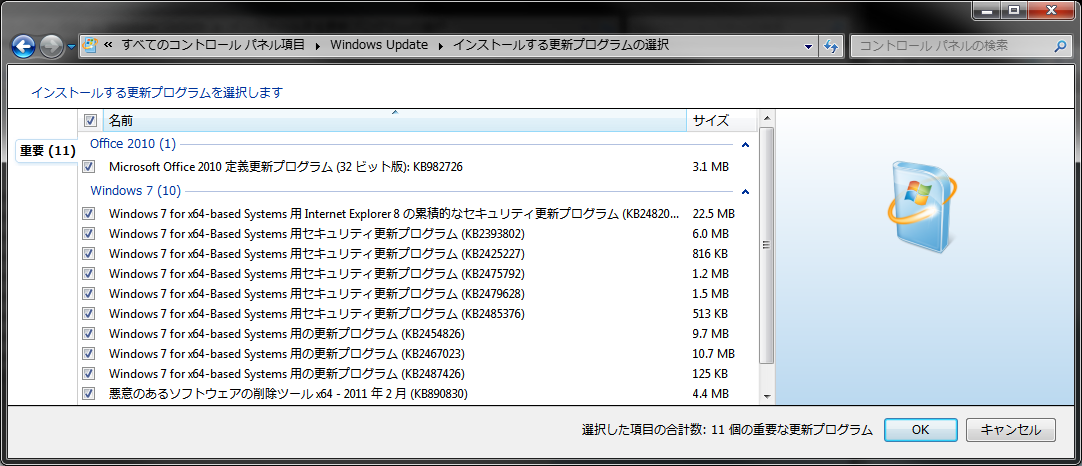Sort by the 名前 column header
The image size is (1082, 466).
pos(395,121)
